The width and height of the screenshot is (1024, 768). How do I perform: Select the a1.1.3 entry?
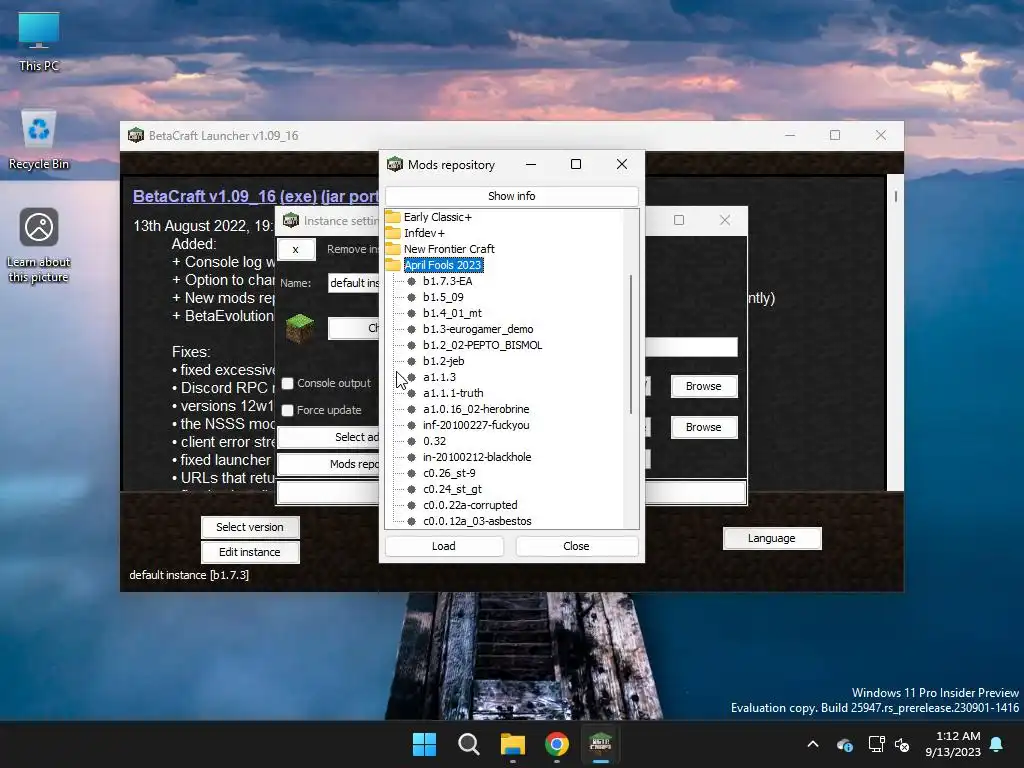439,377
